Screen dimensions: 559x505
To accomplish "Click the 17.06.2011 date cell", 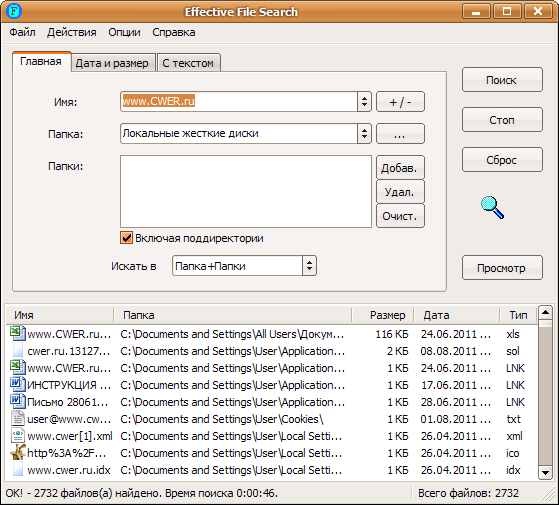I will click(456, 385).
